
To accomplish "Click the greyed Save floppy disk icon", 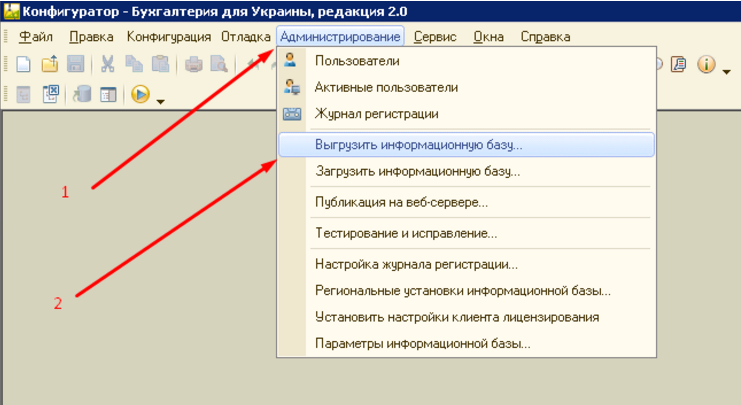I will coord(76,64).
